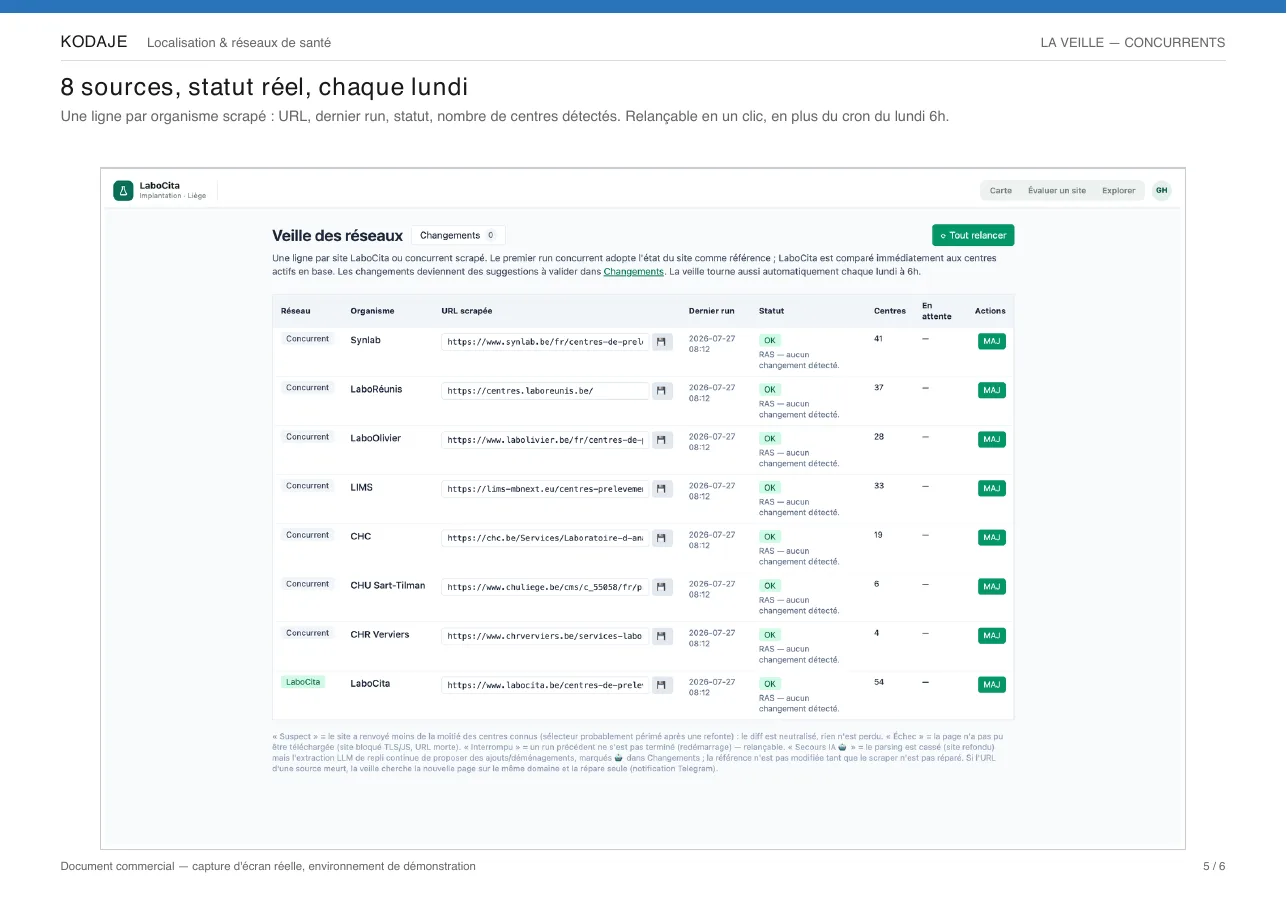
Task: Open the GH user avatar
Action: pos(1161,190)
